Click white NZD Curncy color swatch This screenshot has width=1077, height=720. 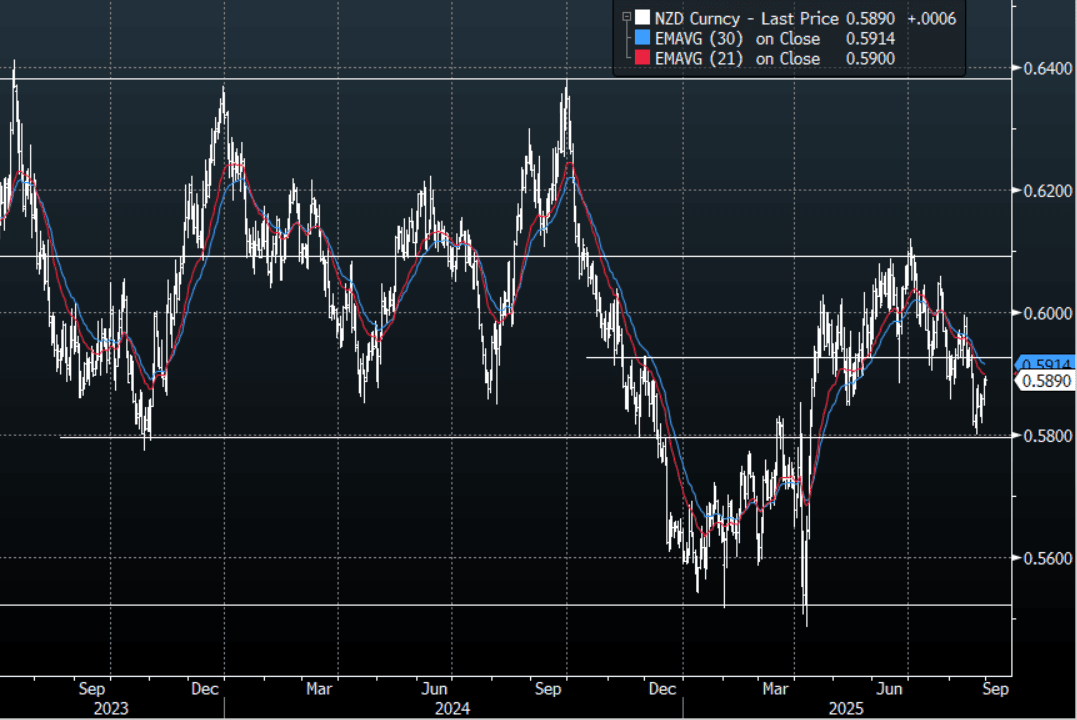click(643, 18)
